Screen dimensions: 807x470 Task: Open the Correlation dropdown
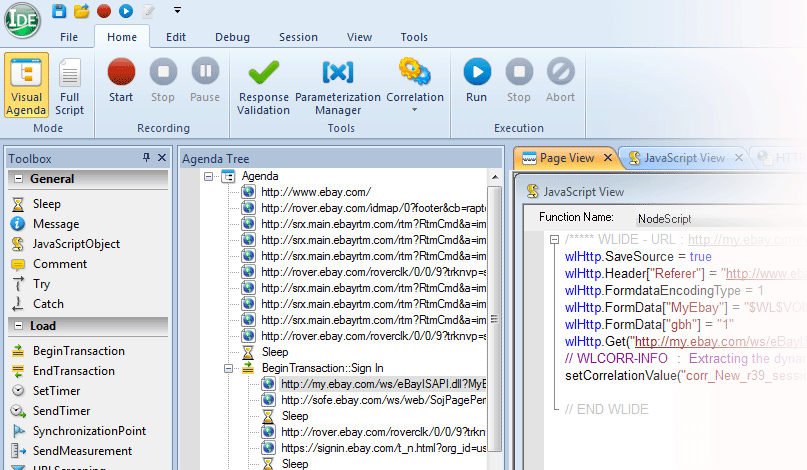click(414, 84)
